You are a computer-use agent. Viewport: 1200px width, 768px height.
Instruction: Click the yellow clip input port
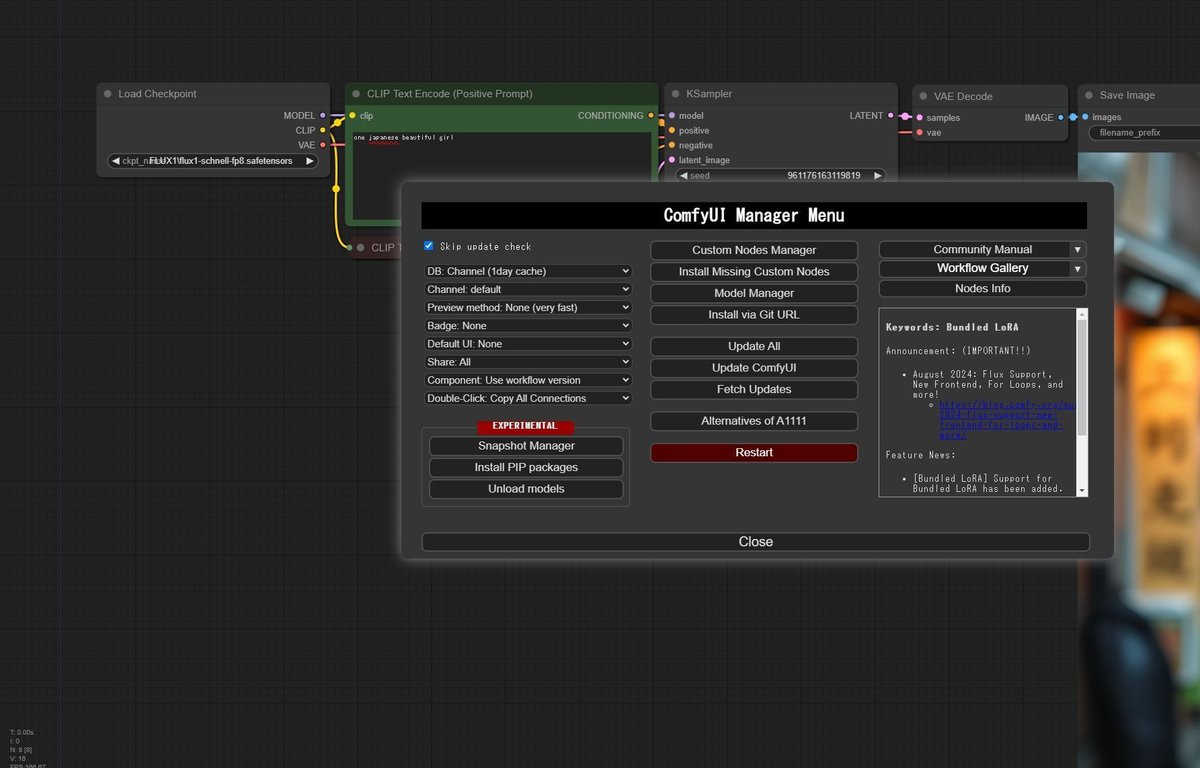352,116
